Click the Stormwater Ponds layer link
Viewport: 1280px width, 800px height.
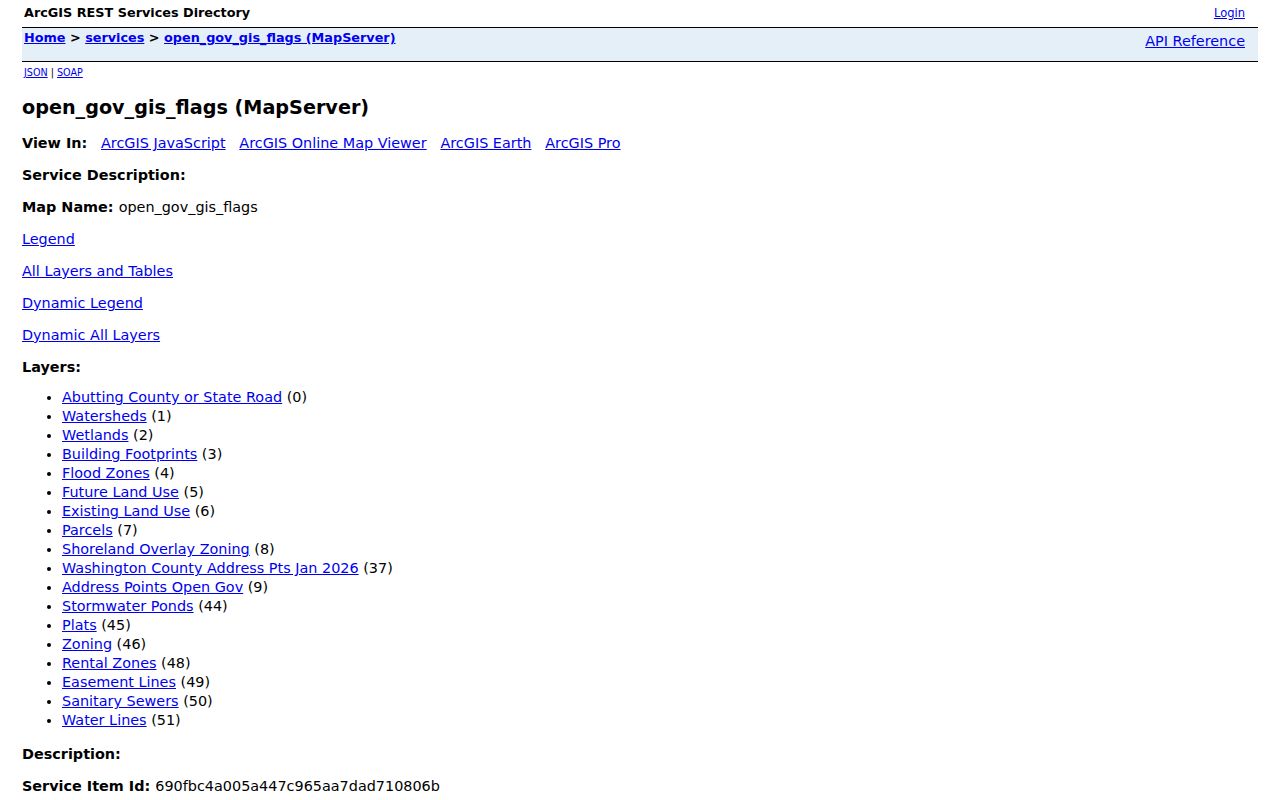click(x=128, y=606)
